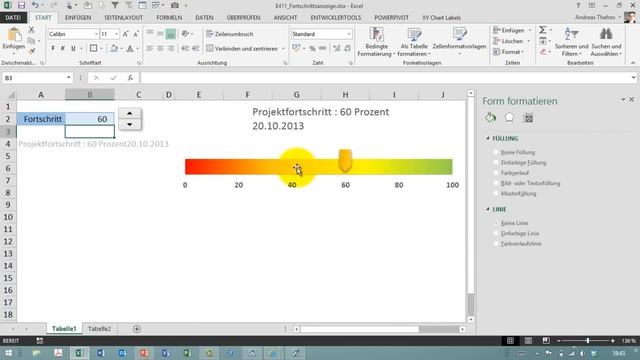This screenshot has width=640, height=360.
Task: Increase the font size with larger A icon
Action: click(x=126, y=34)
